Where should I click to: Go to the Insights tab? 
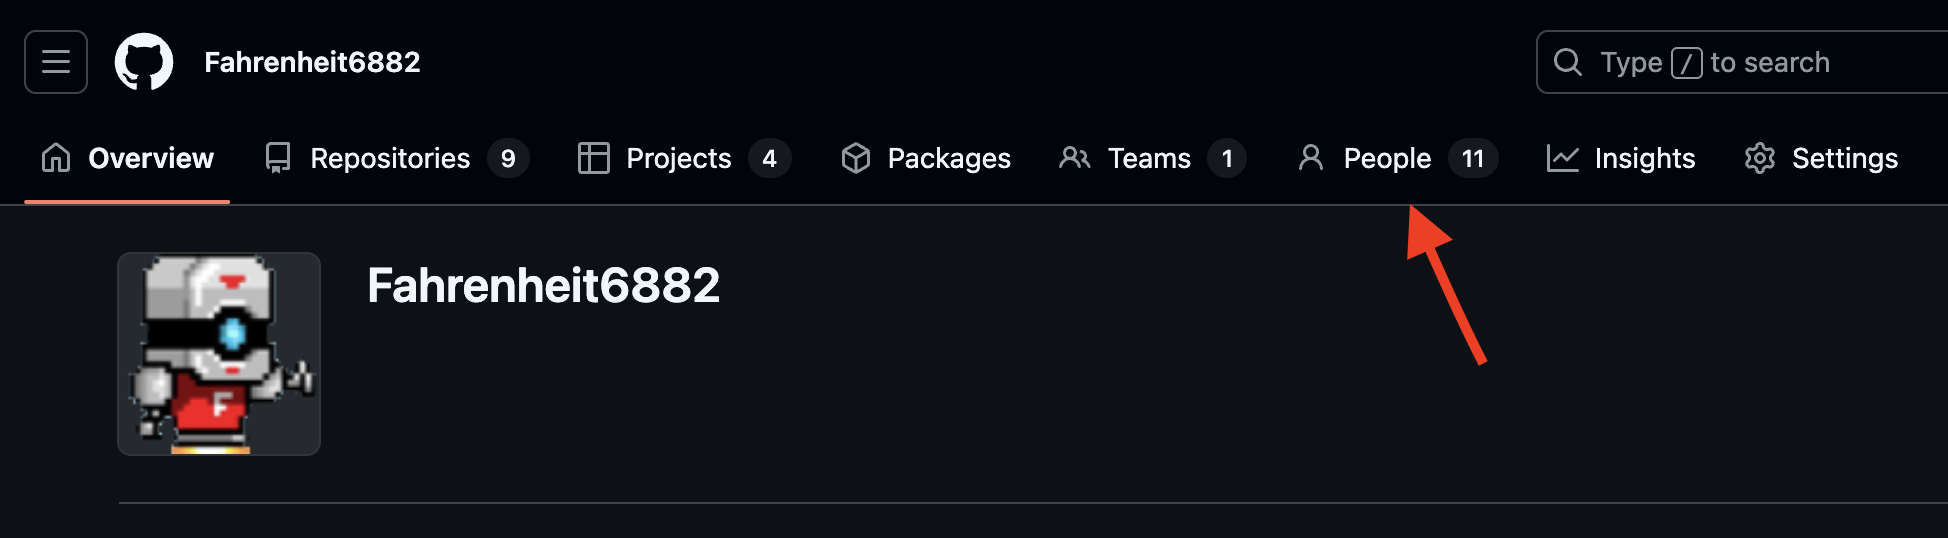[1644, 158]
